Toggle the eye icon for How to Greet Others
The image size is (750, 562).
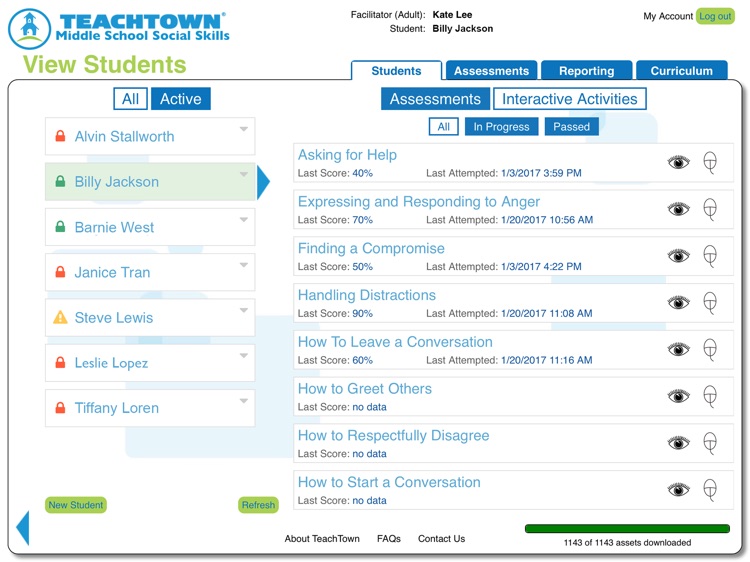678,396
